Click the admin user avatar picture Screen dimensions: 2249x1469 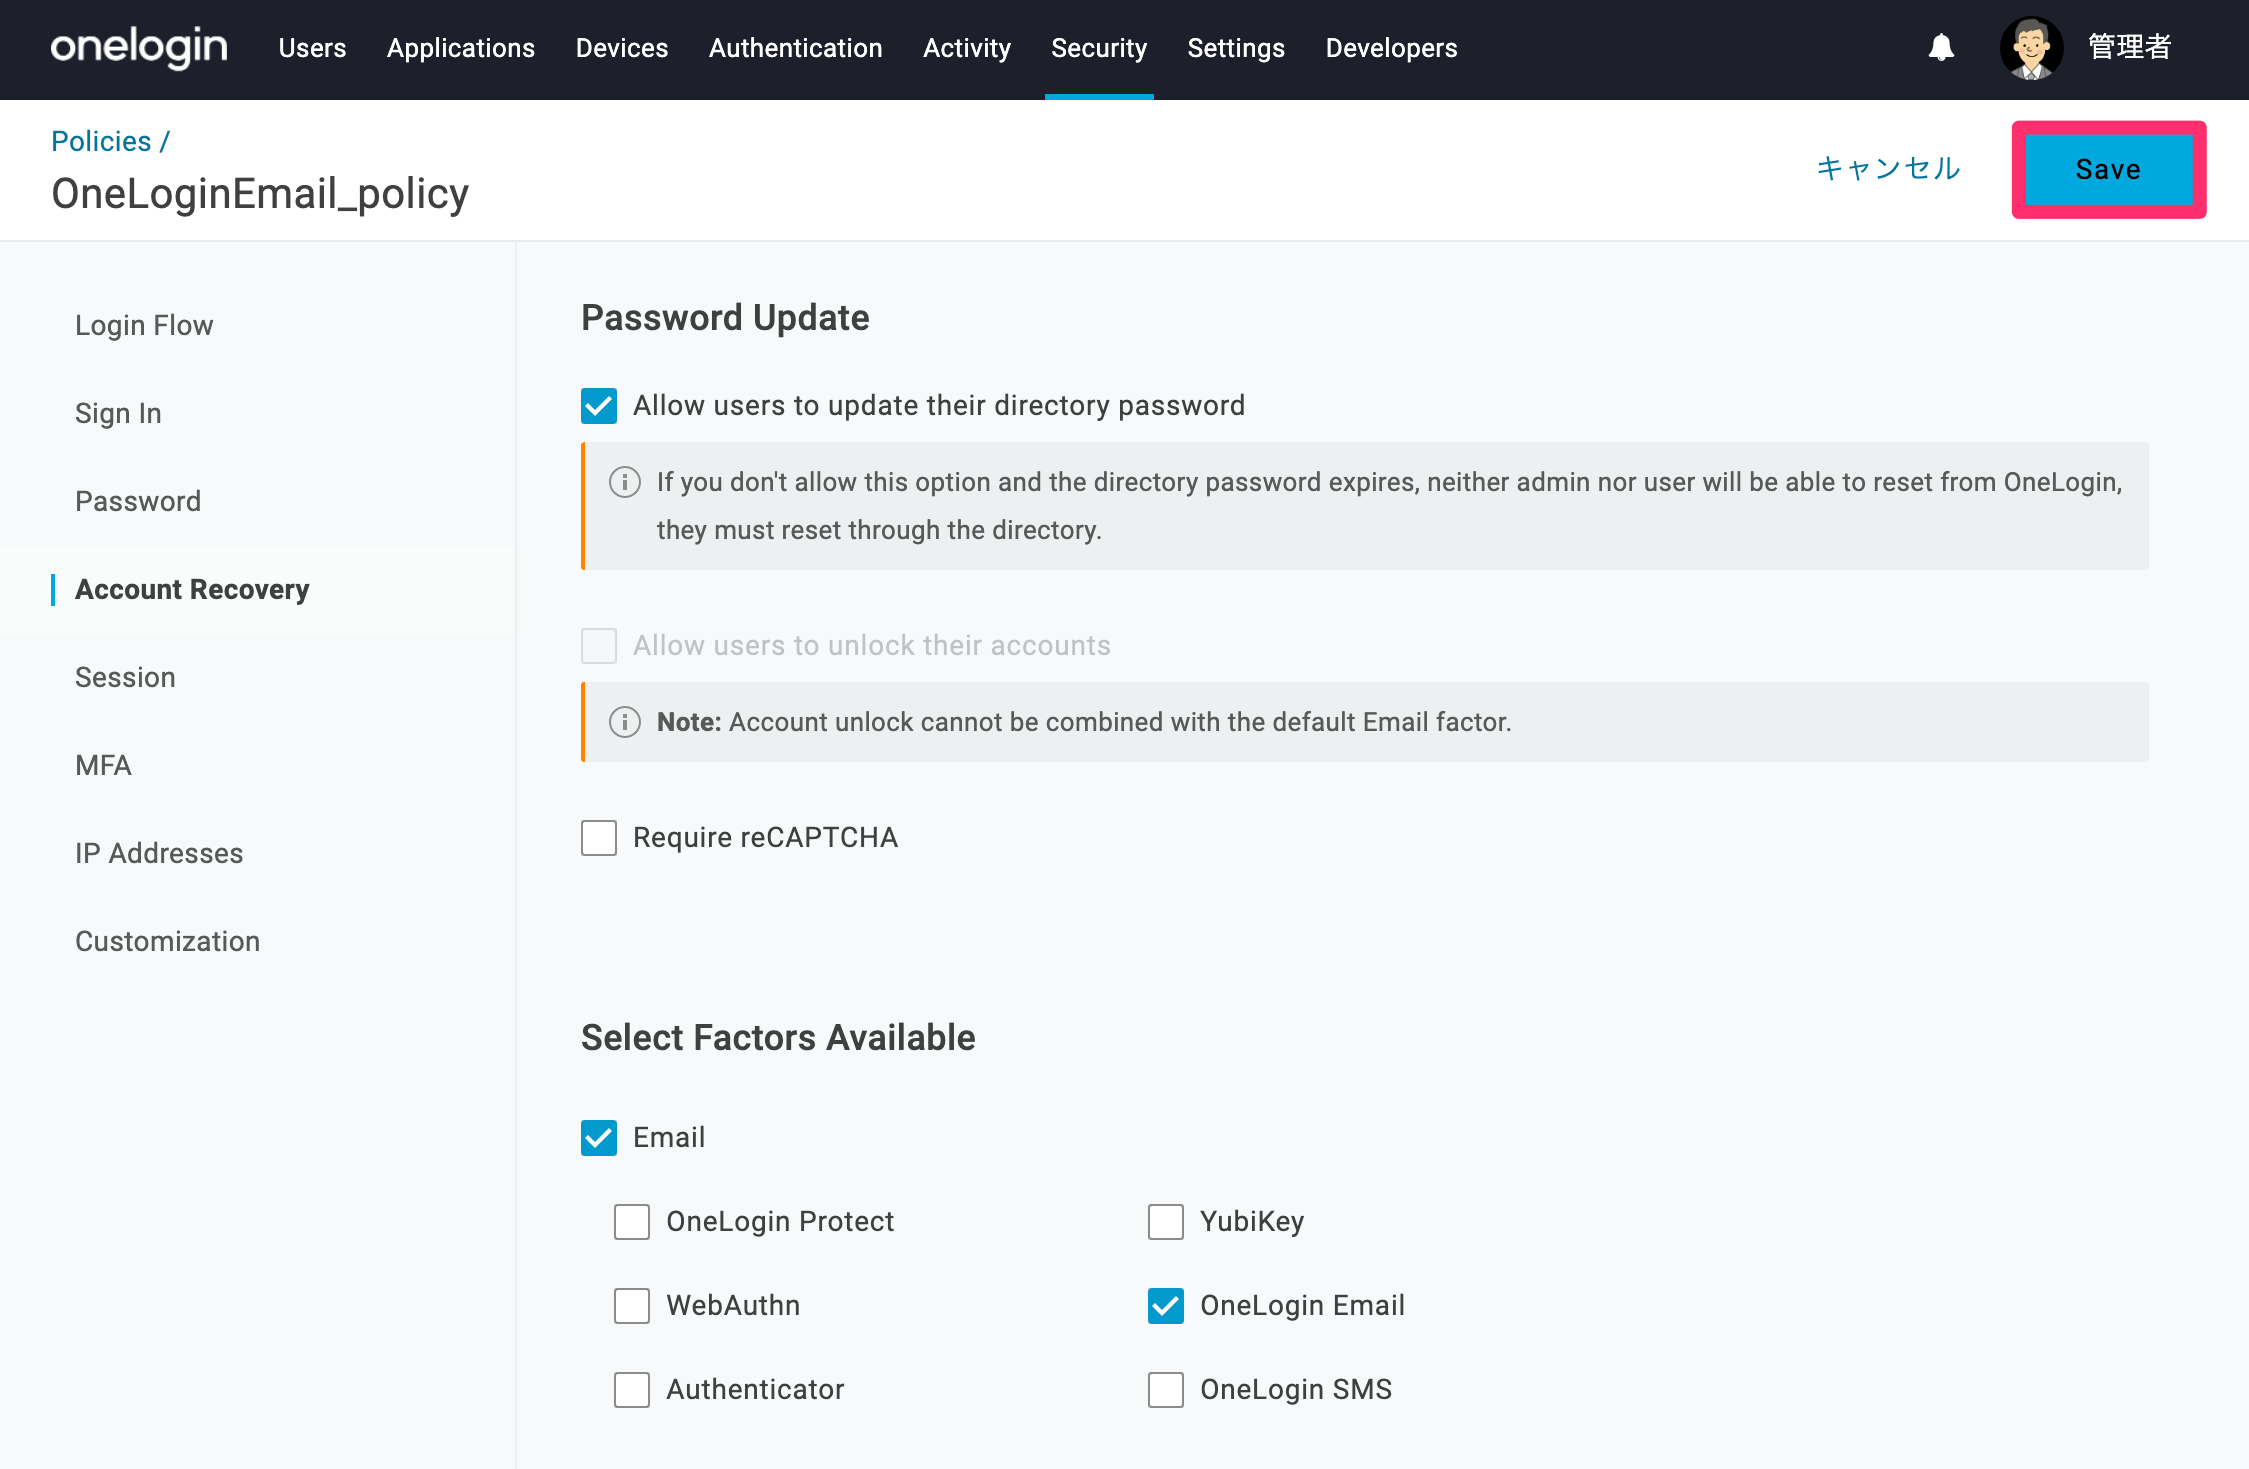2031,48
